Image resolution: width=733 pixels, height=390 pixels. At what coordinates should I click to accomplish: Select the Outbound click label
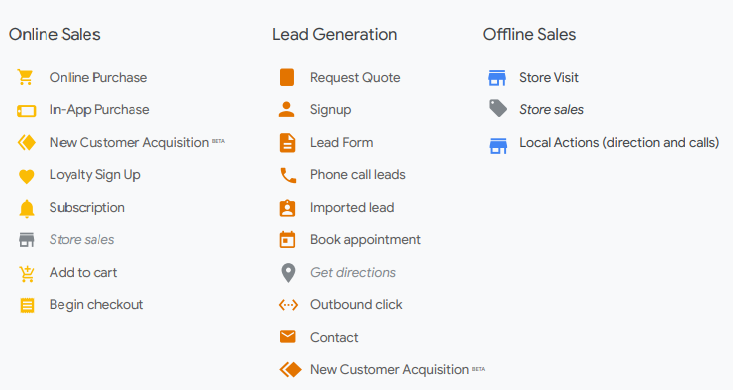[356, 304]
